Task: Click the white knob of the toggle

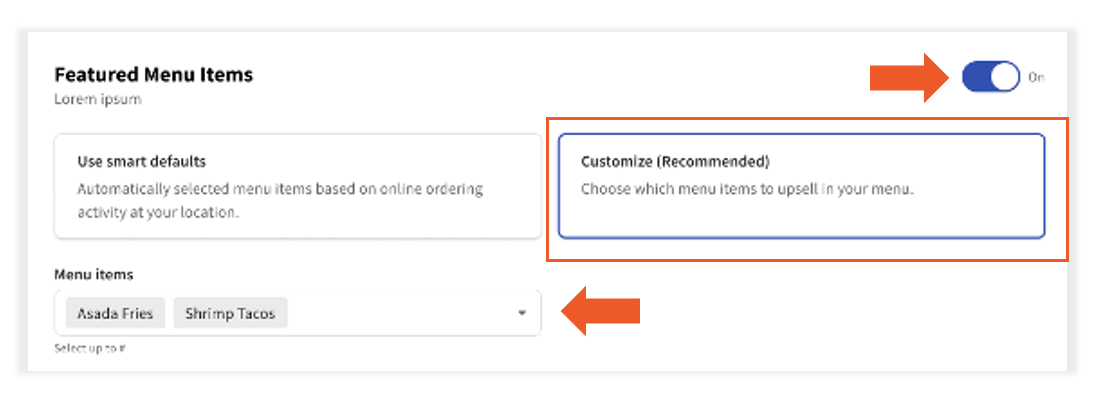Action: point(1003,77)
